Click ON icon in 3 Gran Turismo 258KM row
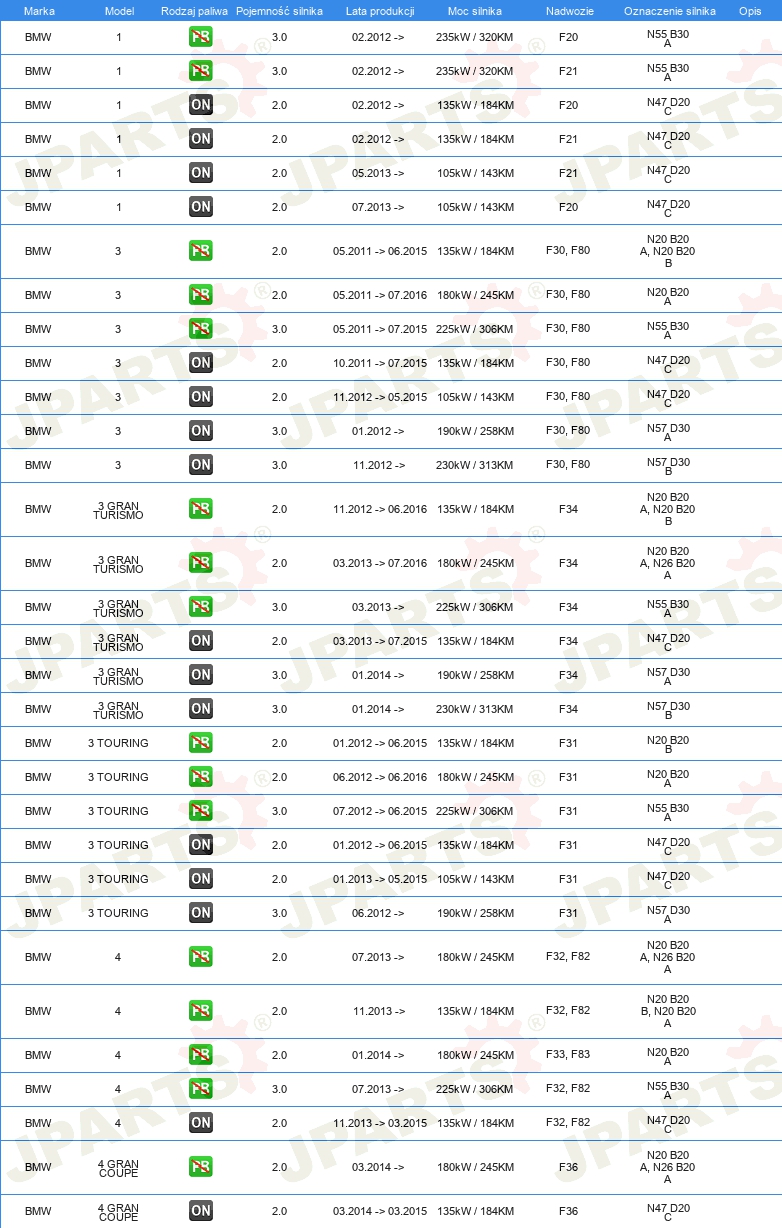782x1228 pixels. [201, 675]
